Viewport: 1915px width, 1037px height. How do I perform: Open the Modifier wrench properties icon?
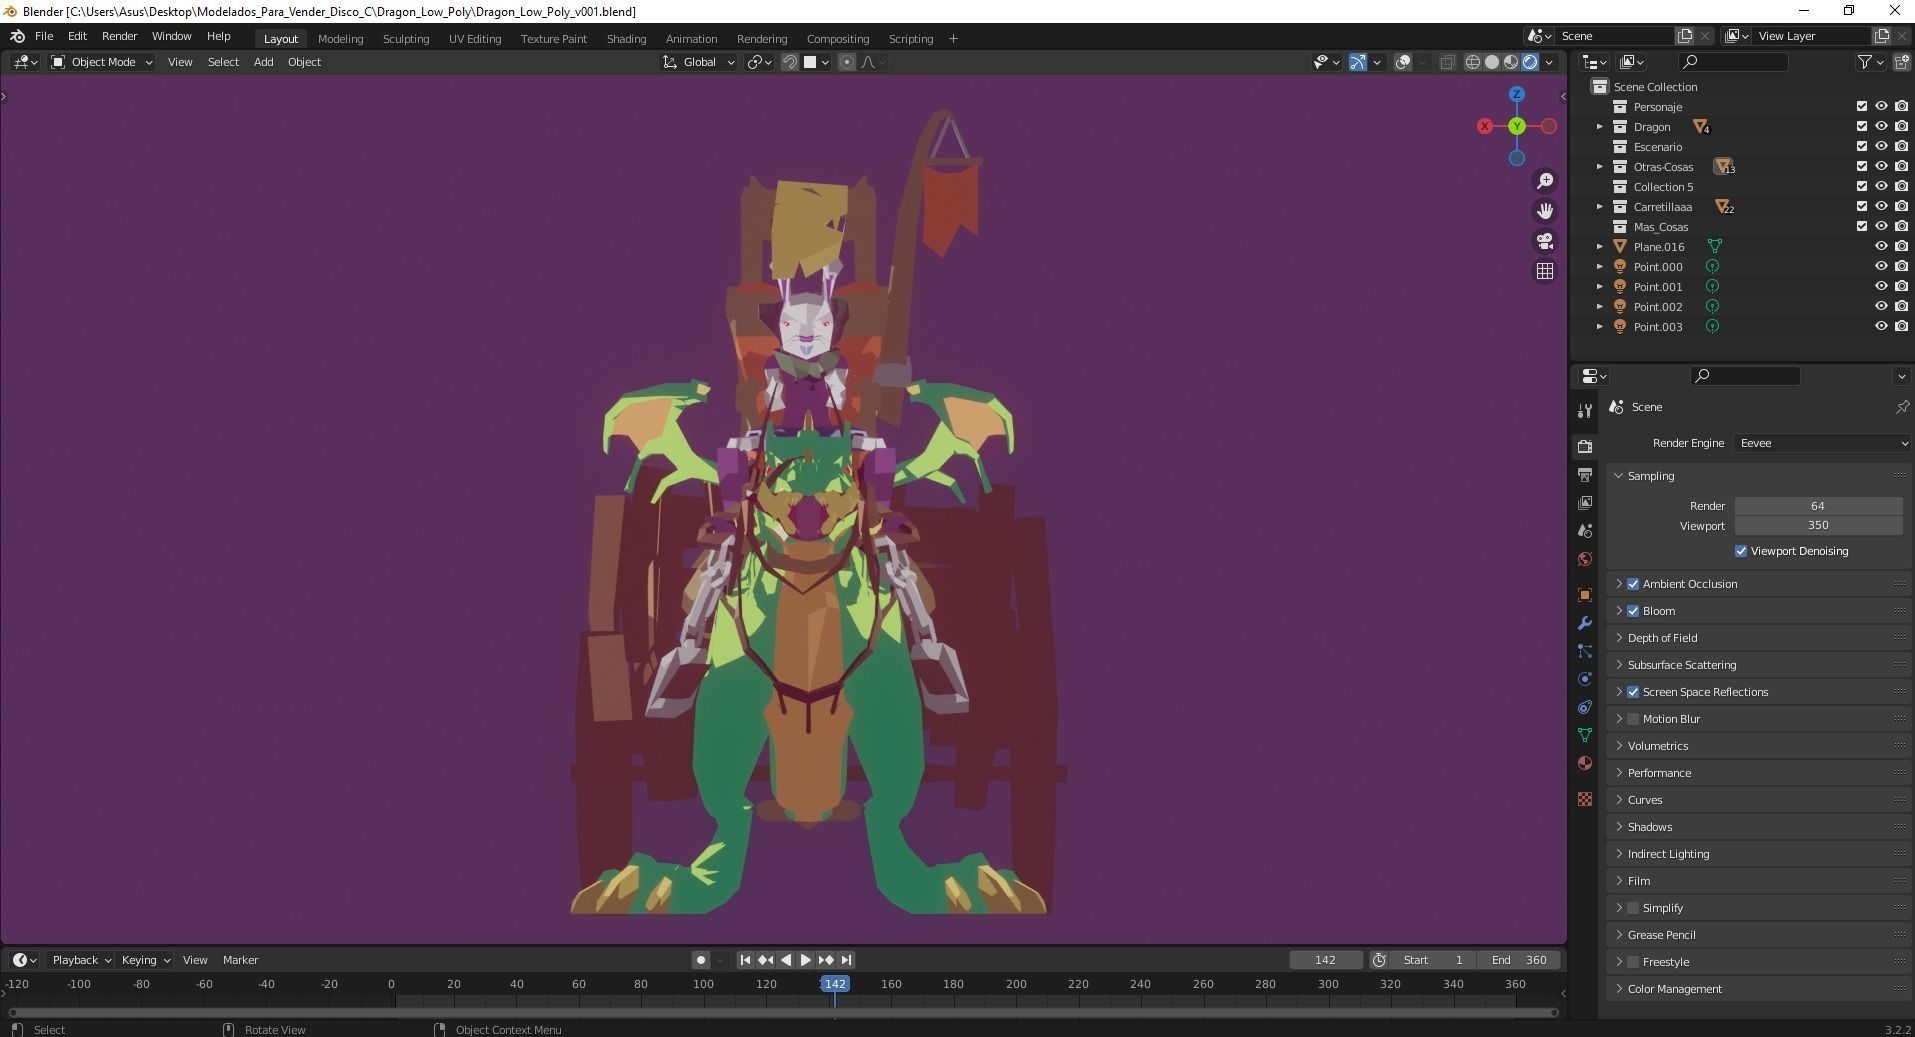(x=1585, y=623)
